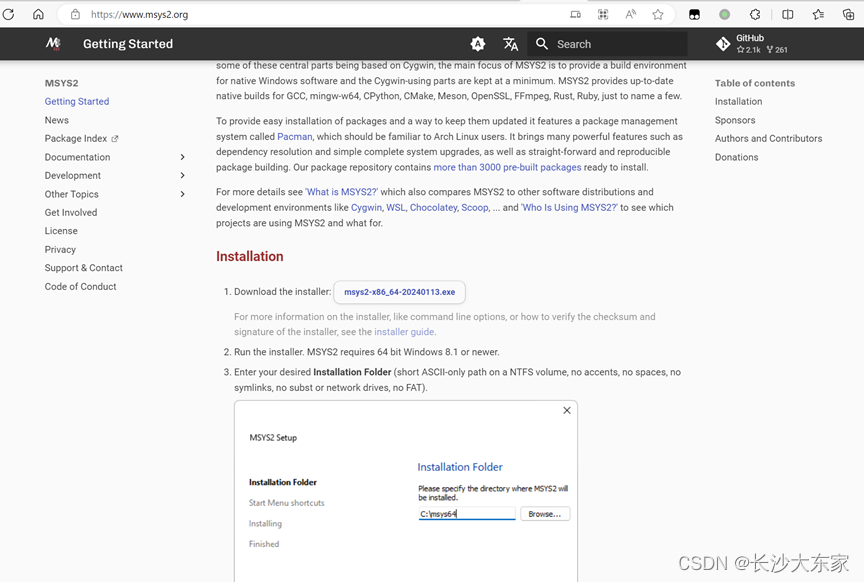864x582 pixels.
Task: Open the Documentation sidebar item
Action: pos(77,157)
